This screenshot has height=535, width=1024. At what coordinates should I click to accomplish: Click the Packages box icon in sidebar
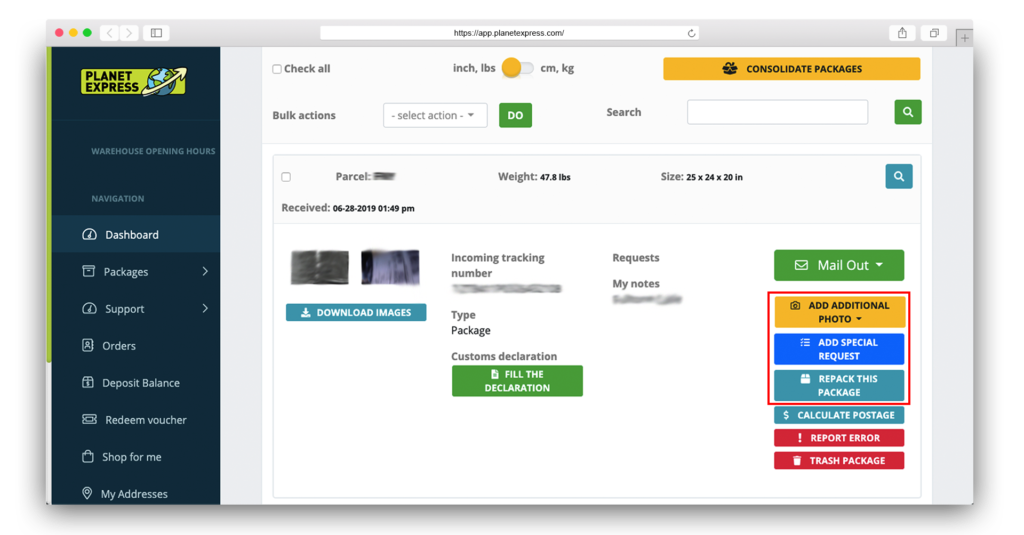(x=89, y=271)
